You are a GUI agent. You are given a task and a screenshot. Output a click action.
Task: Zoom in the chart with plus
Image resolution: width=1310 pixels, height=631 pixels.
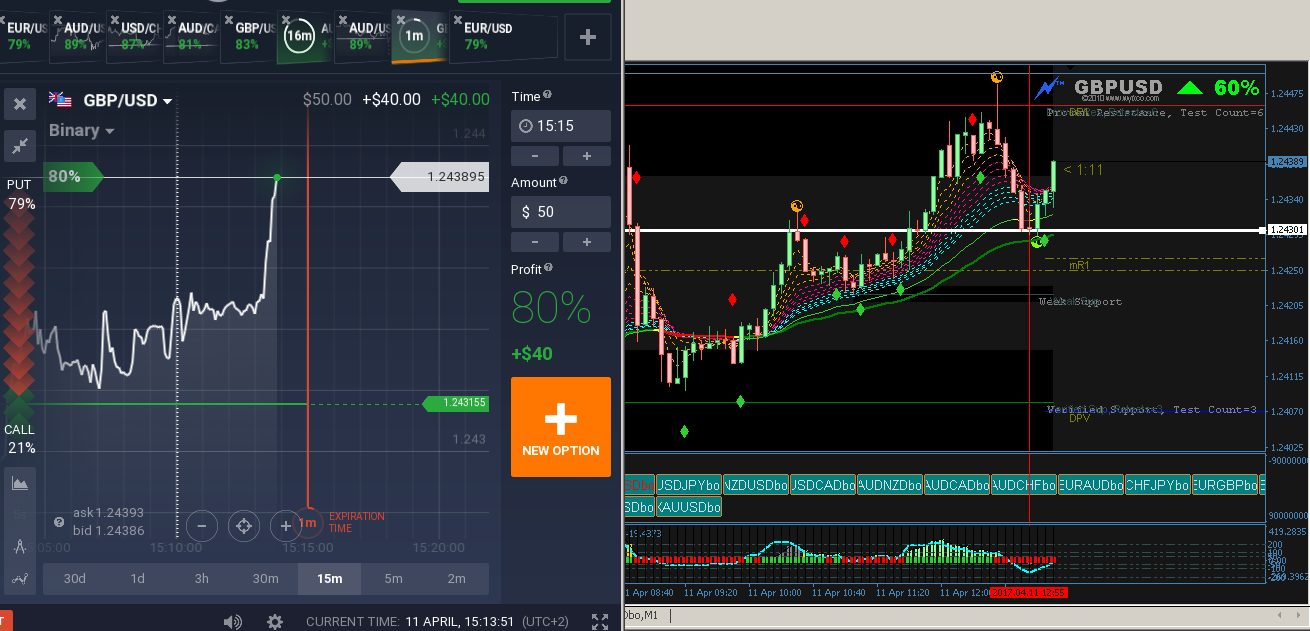click(286, 525)
